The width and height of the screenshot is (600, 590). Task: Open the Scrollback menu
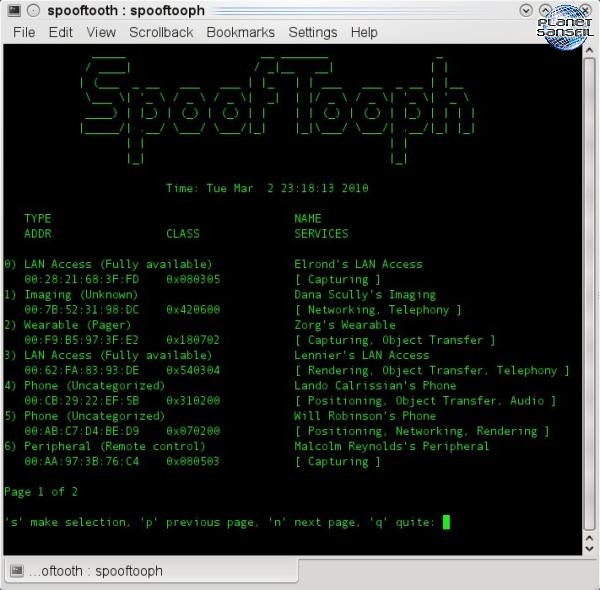pos(161,32)
